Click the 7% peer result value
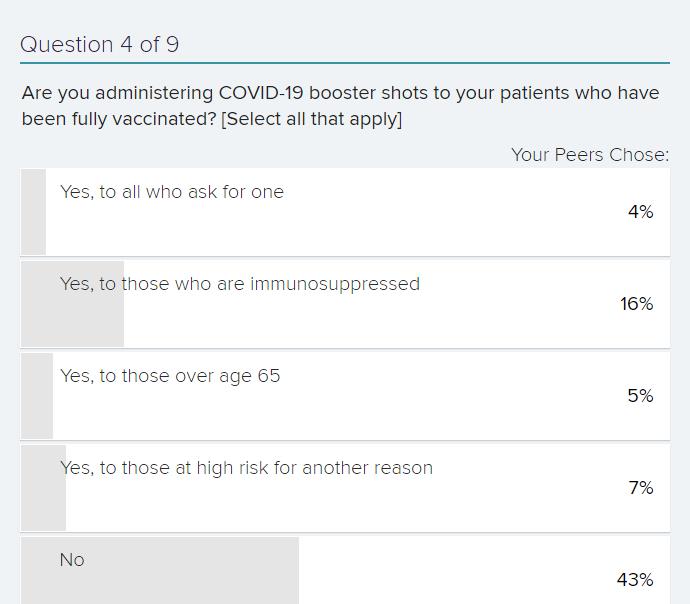This screenshot has height=604, width=690. pyautogui.click(x=641, y=488)
